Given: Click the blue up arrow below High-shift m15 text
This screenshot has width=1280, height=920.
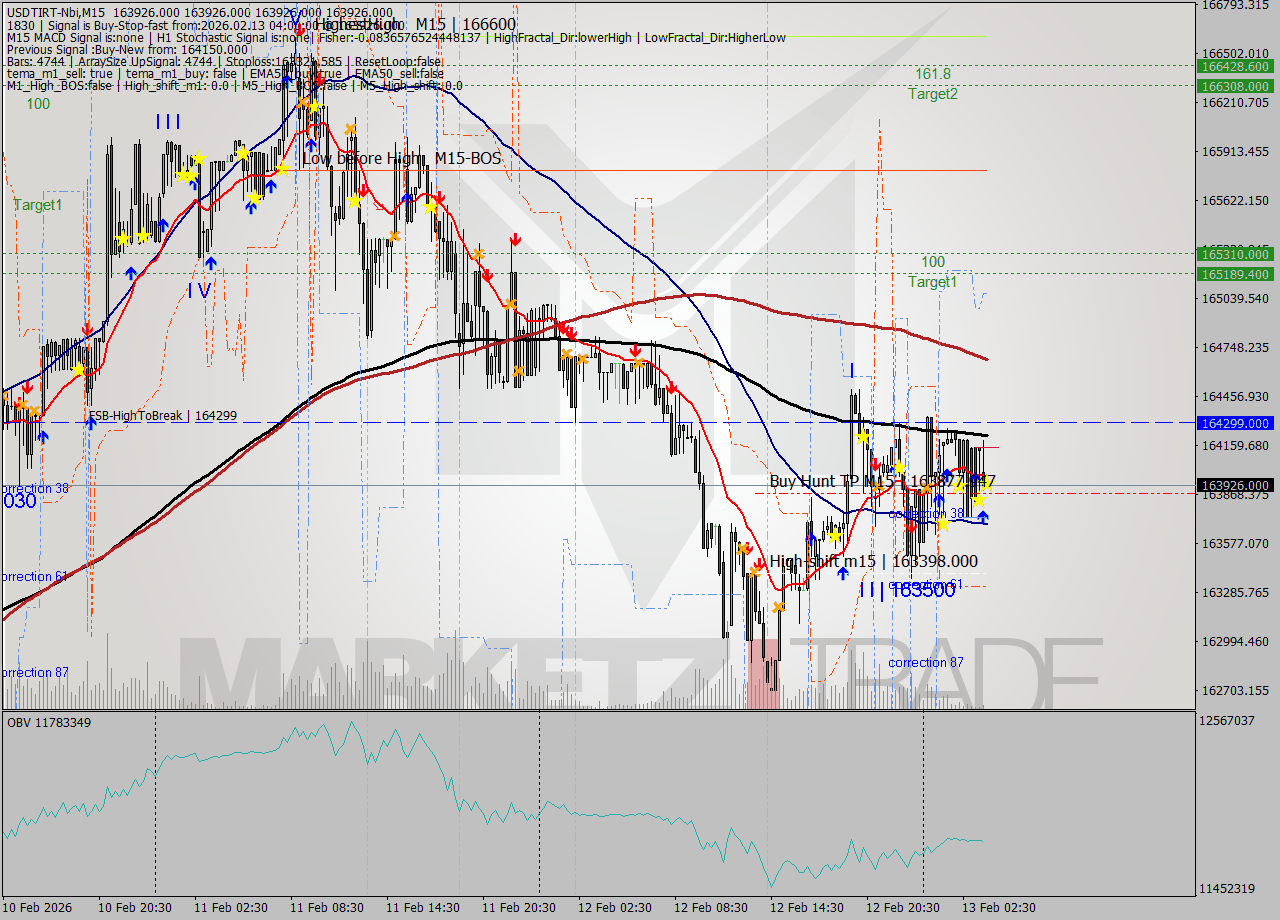Looking at the screenshot, I should pyautogui.click(x=843, y=571).
